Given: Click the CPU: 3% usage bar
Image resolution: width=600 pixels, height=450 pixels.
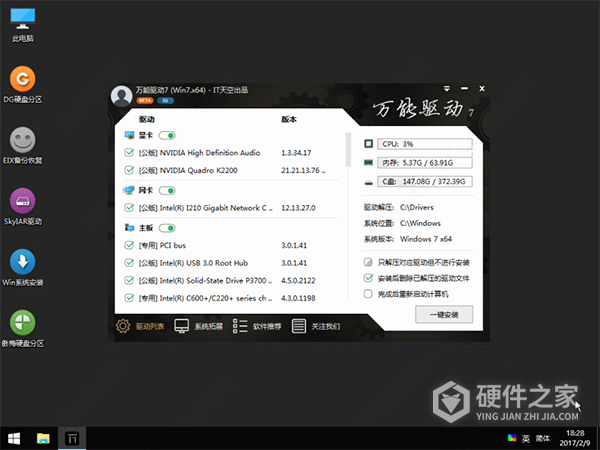Looking at the screenshot, I should click(x=425, y=144).
